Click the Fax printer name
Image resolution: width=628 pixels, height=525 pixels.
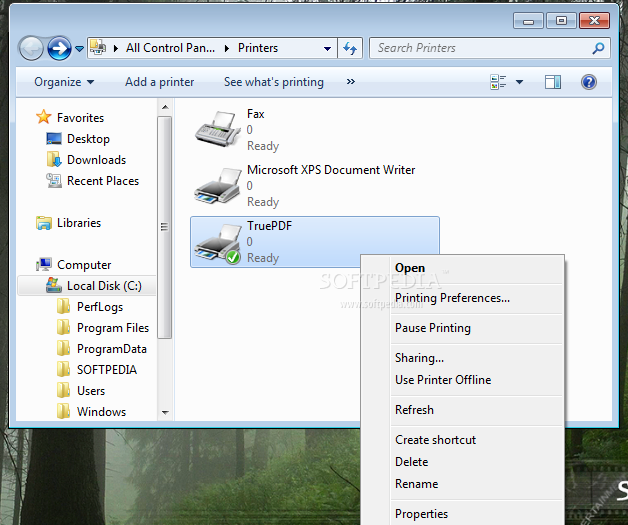256,114
